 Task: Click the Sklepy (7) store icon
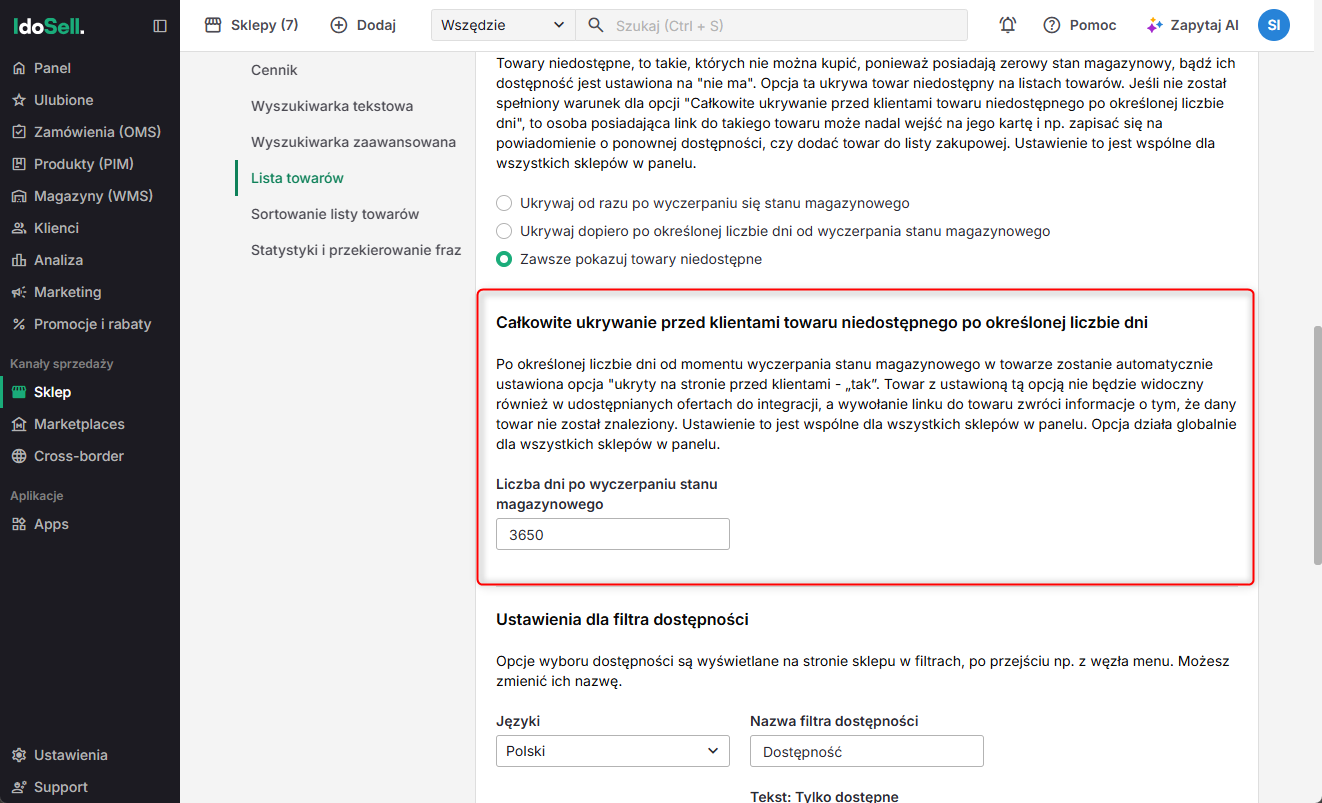[213, 25]
